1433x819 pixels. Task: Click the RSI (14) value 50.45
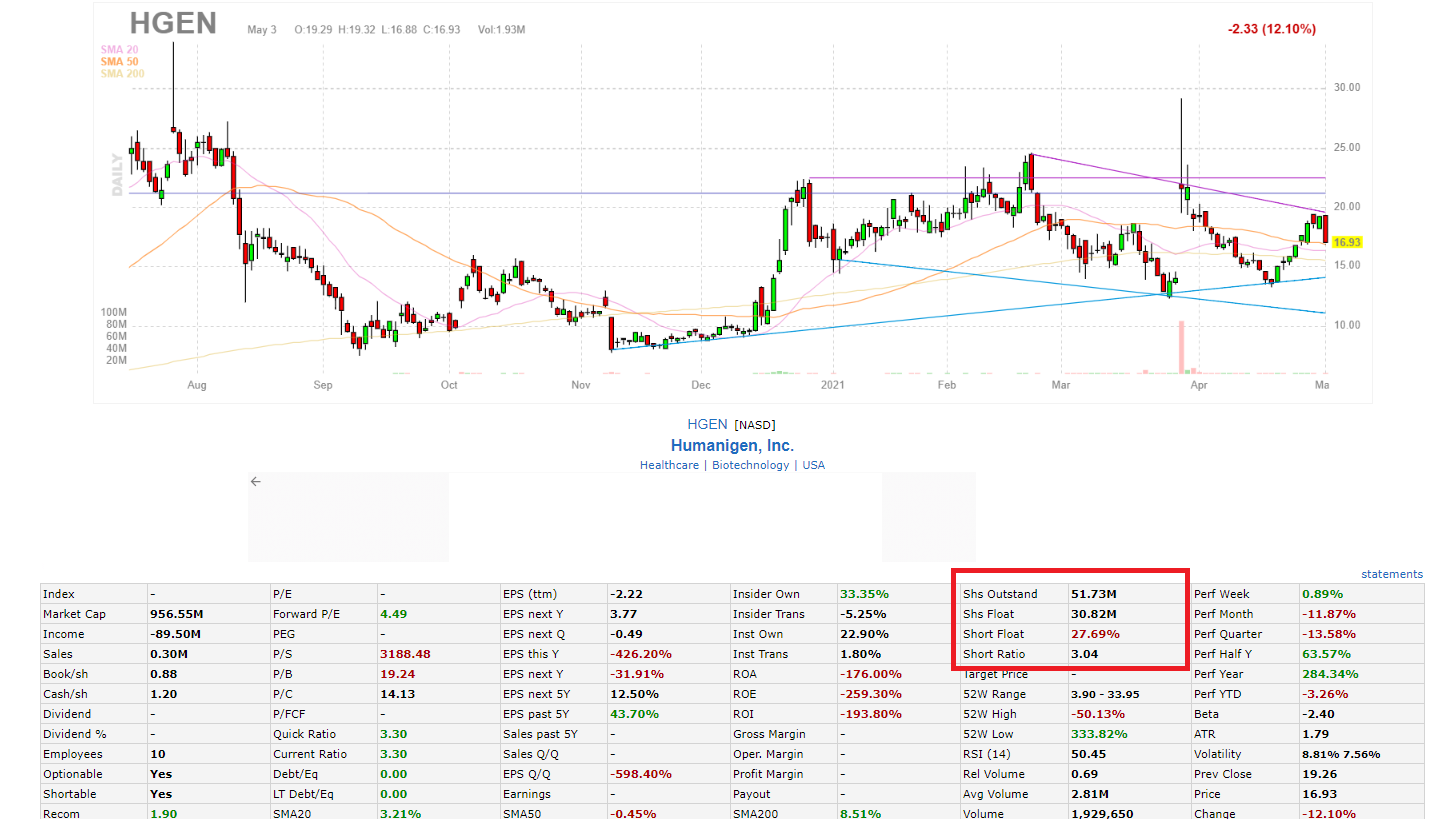click(x=1088, y=754)
